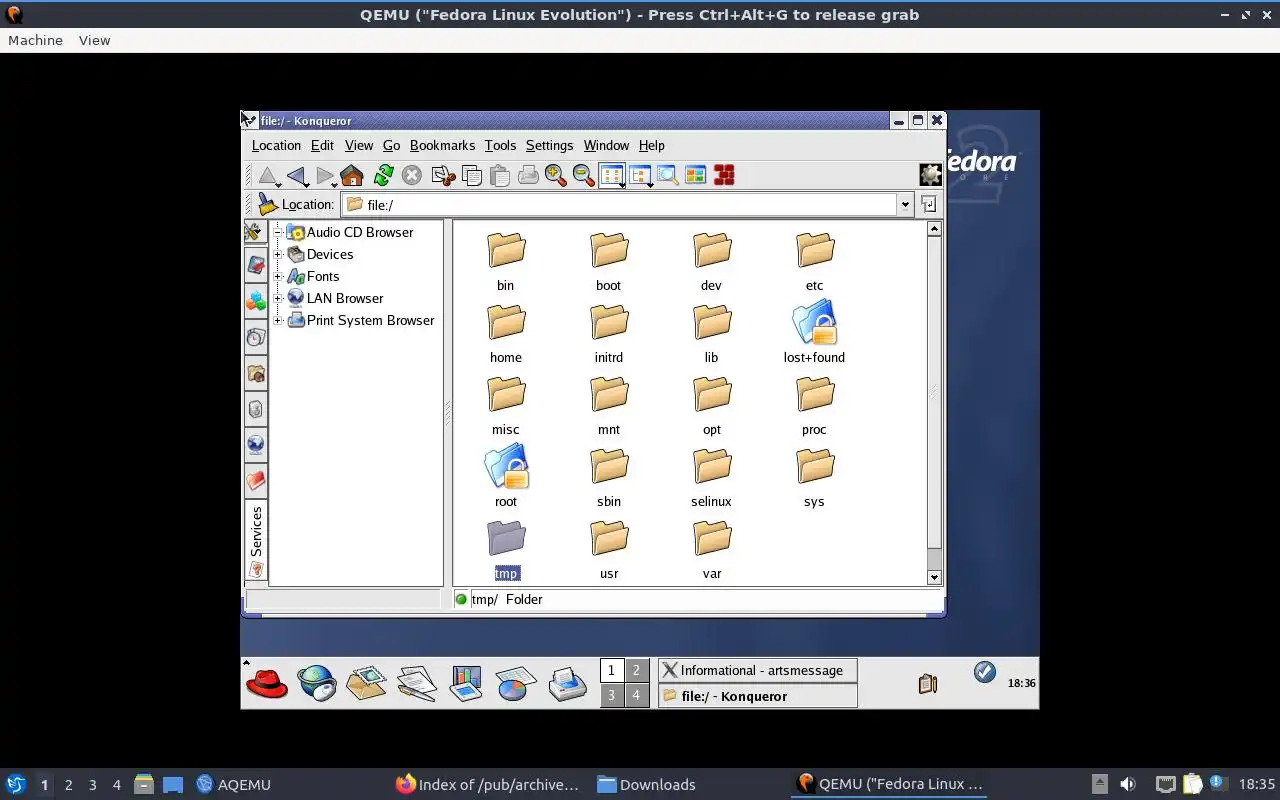The image size is (1280, 800).
Task: Select the locked lost+found folder
Action: pos(814,333)
